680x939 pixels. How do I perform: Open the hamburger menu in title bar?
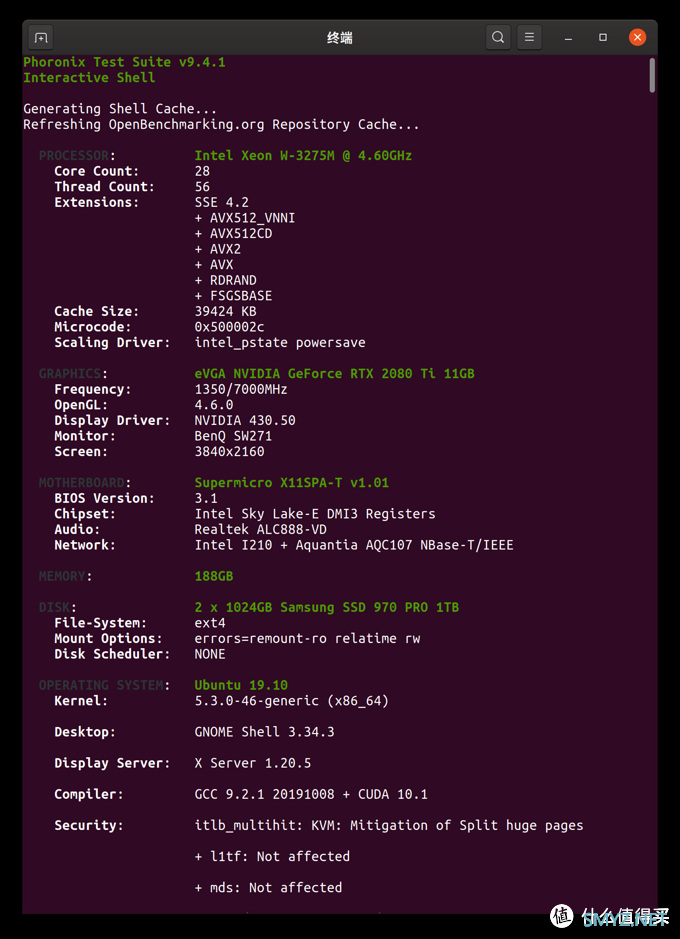[x=529, y=38]
